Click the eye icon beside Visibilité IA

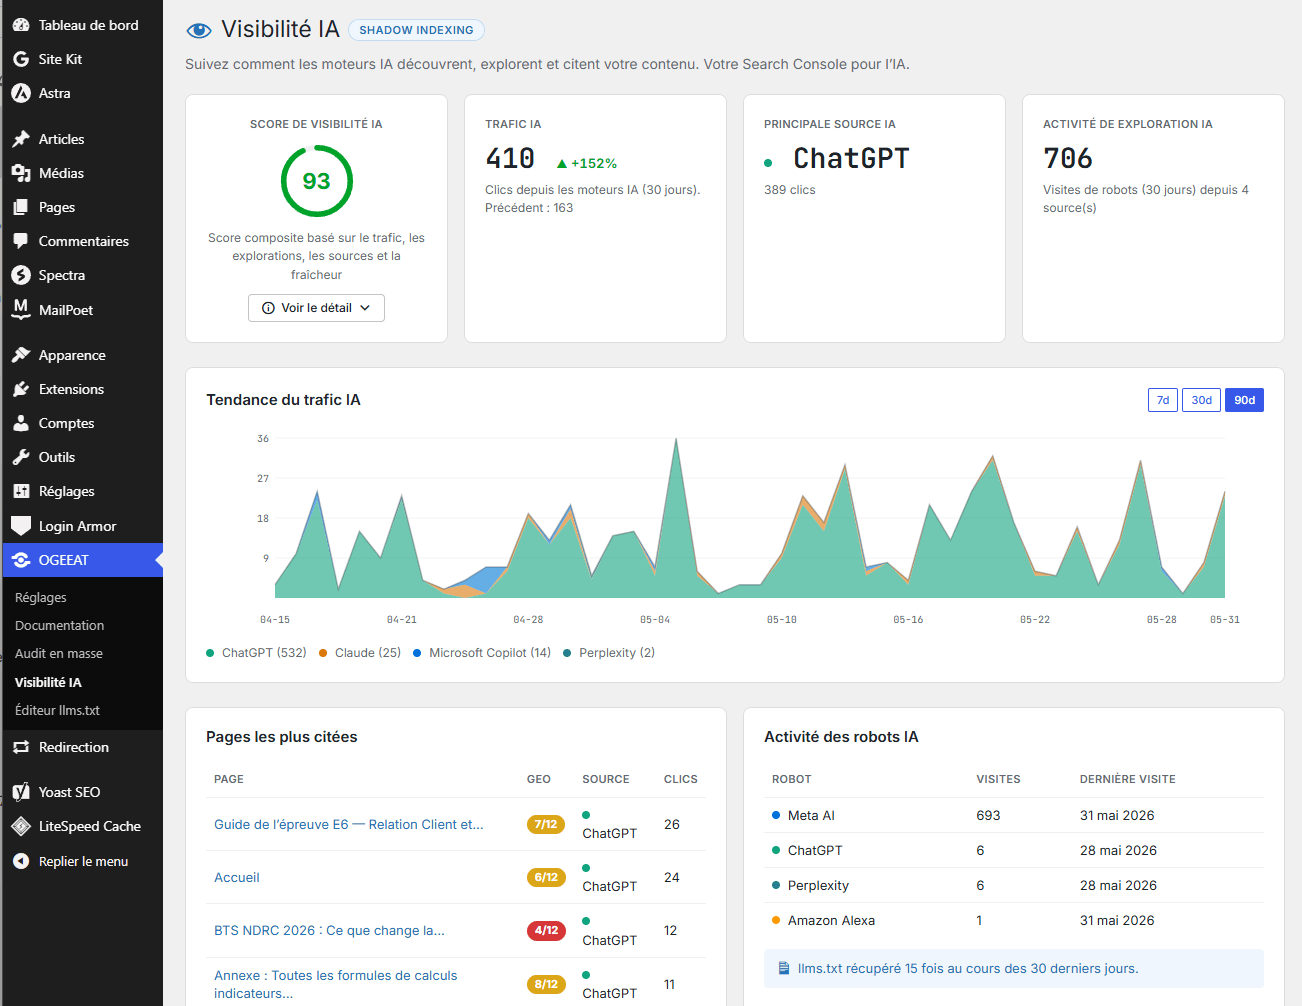pyautogui.click(x=199, y=30)
